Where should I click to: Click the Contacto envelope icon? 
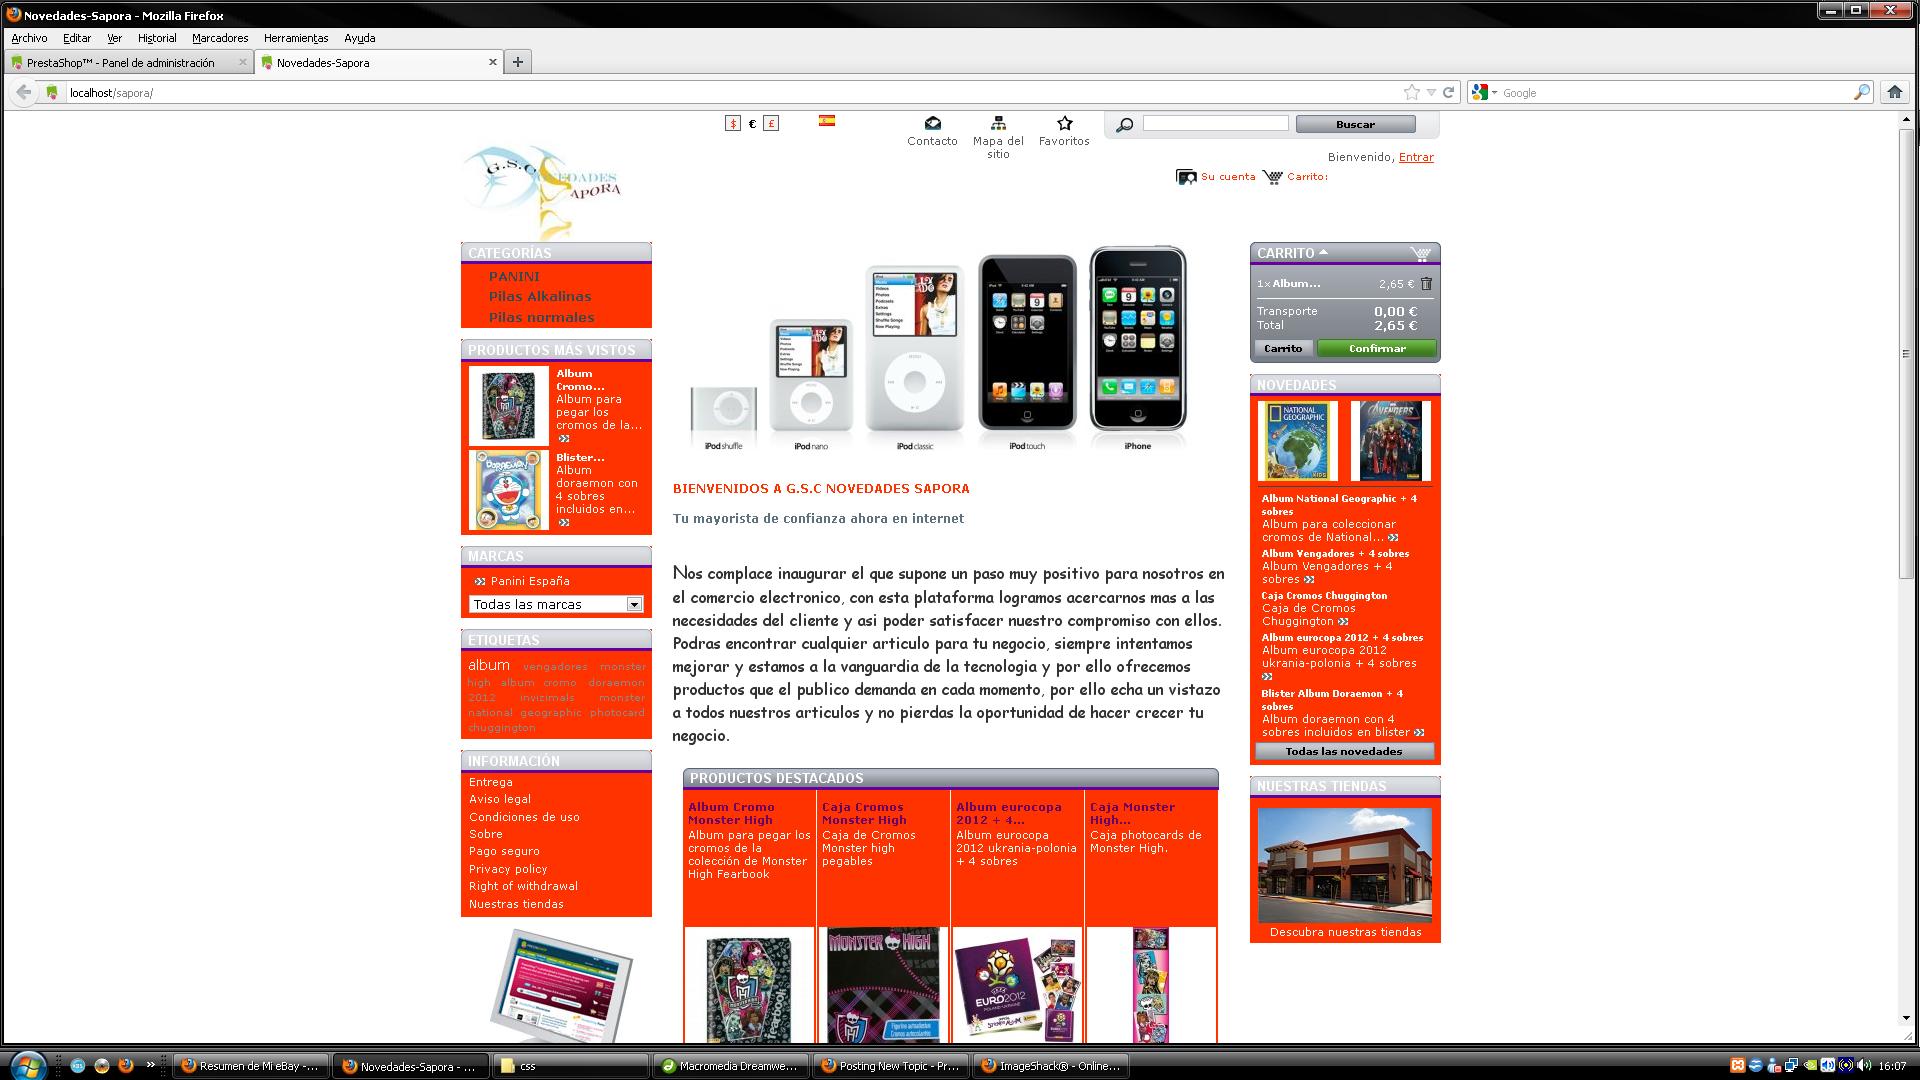click(x=932, y=123)
